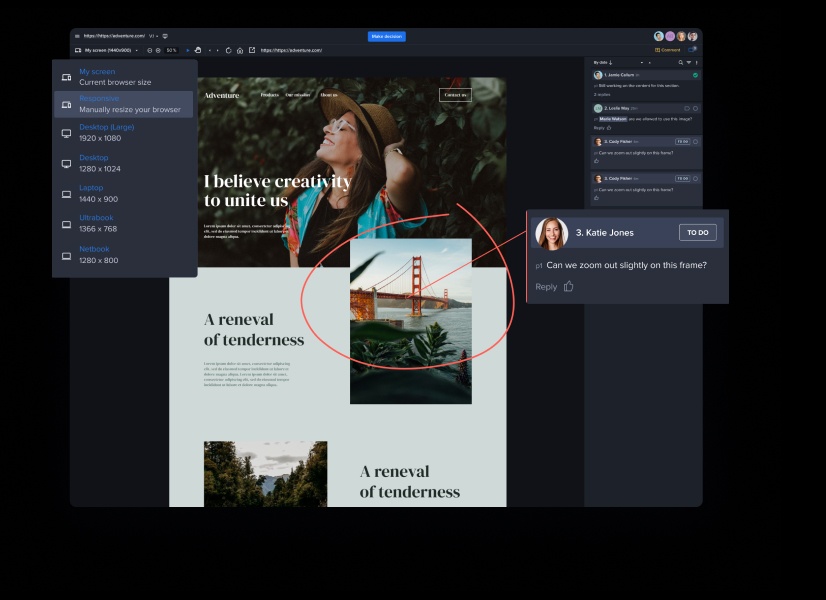Select My screen current browser size option

pyautogui.click(x=125, y=77)
